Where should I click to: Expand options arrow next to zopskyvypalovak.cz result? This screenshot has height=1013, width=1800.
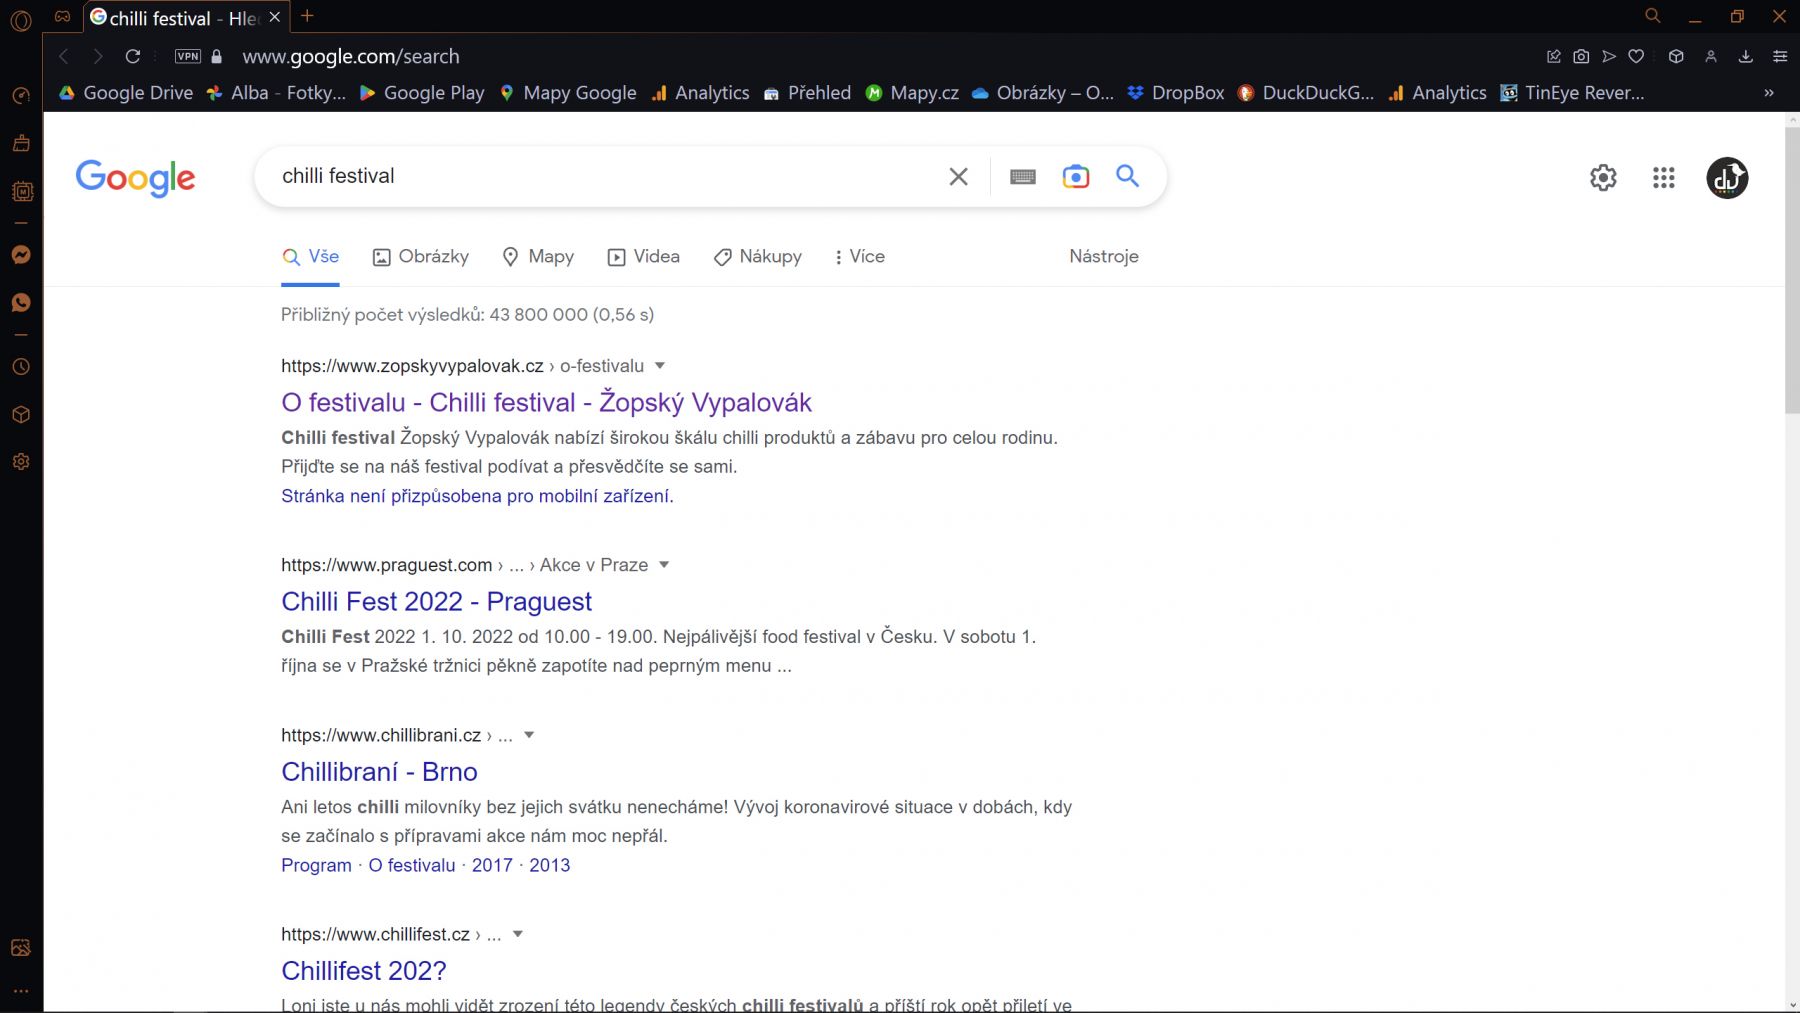660,366
